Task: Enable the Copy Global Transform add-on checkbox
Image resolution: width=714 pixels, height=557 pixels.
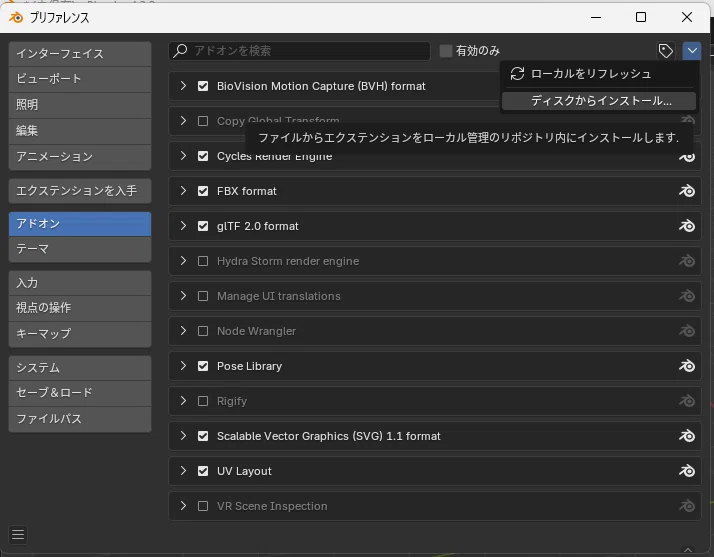Action: (x=203, y=121)
